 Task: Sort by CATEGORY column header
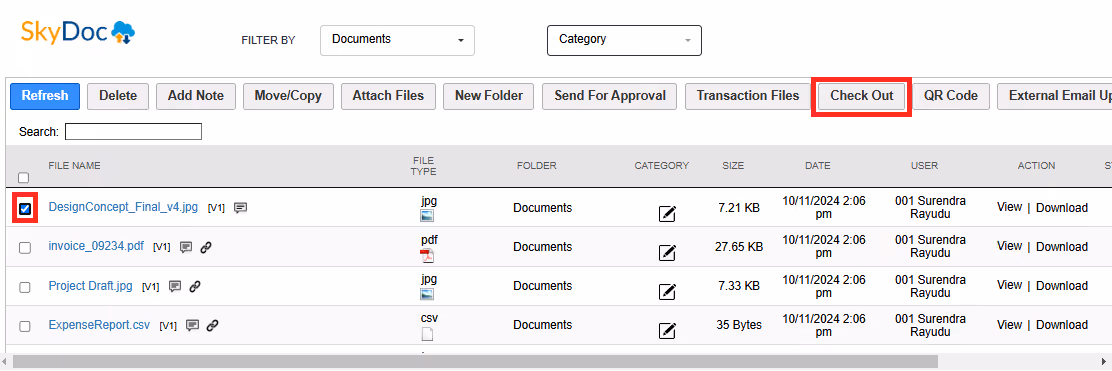click(662, 166)
